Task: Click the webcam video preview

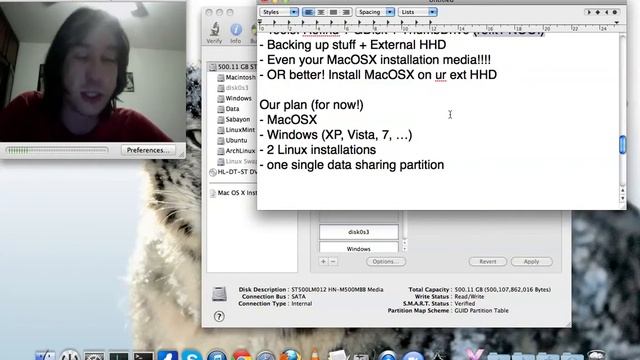Action: (93, 71)
